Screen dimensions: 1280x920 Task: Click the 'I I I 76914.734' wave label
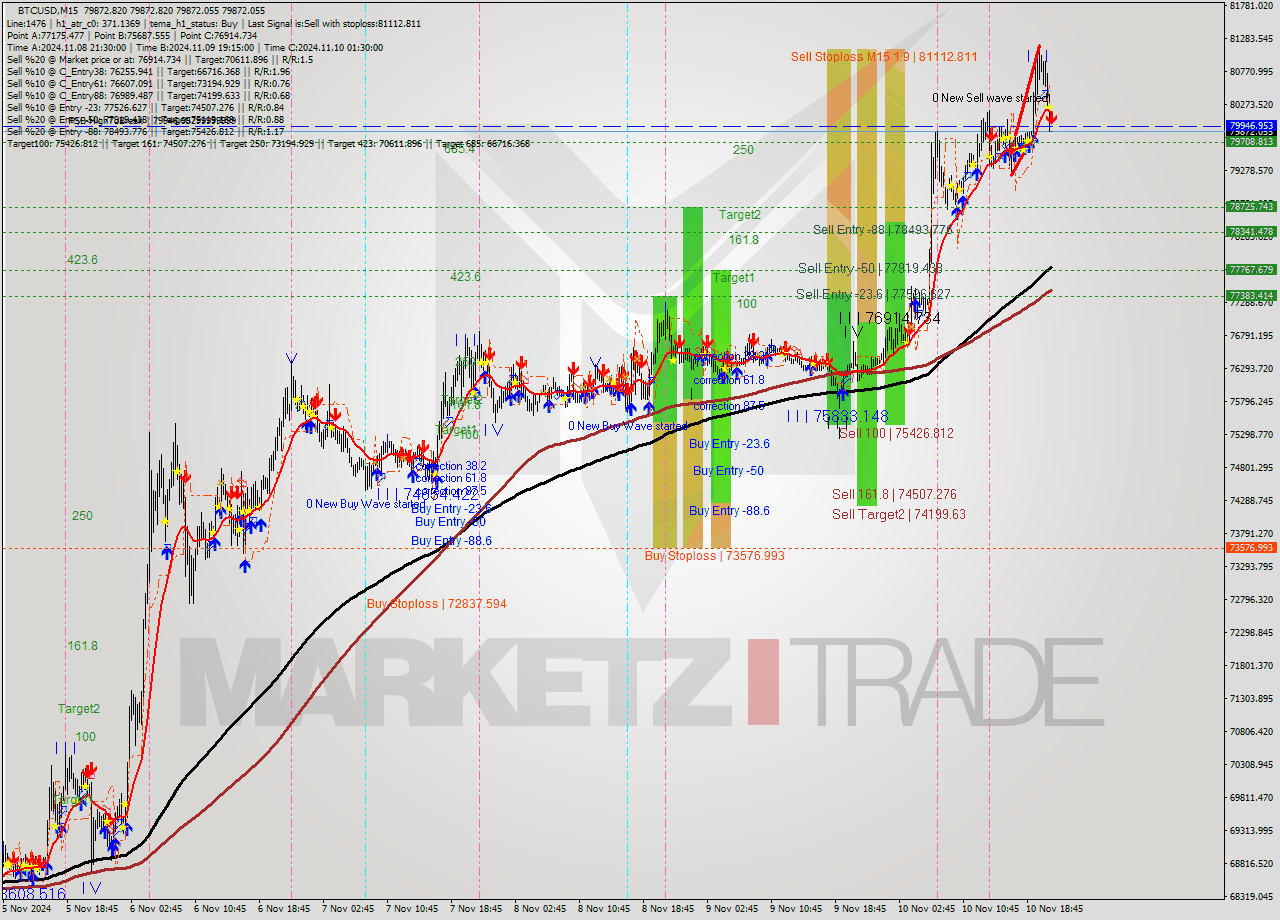pos(890,318)
